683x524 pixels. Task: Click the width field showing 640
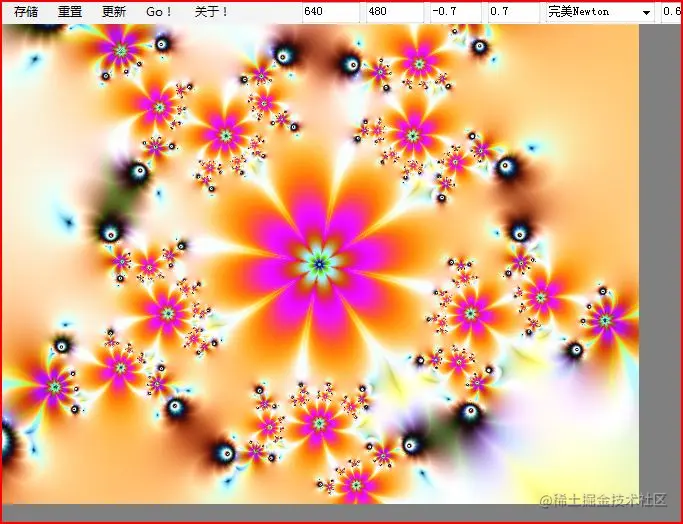(331, 12)
